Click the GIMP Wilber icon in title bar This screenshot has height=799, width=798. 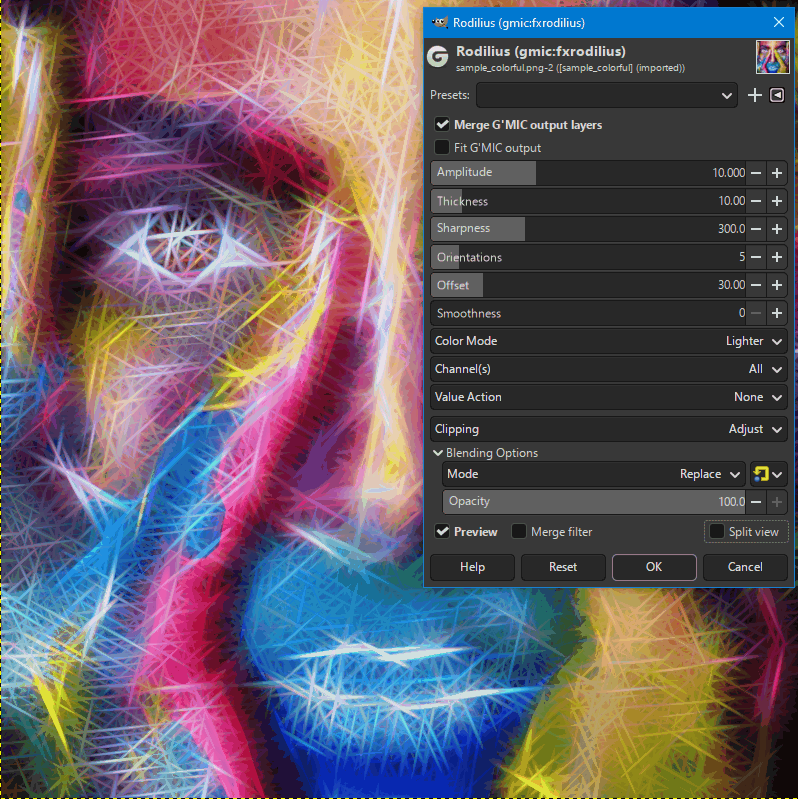439,22
